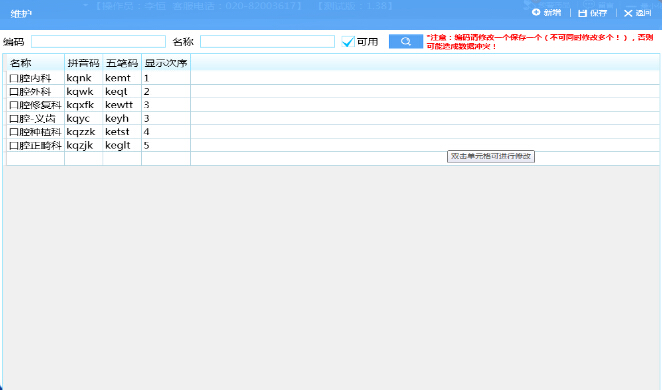Select the 口腔修复科 name cell
The height and width of the screenshot is (390, 662).
[35, 105]
